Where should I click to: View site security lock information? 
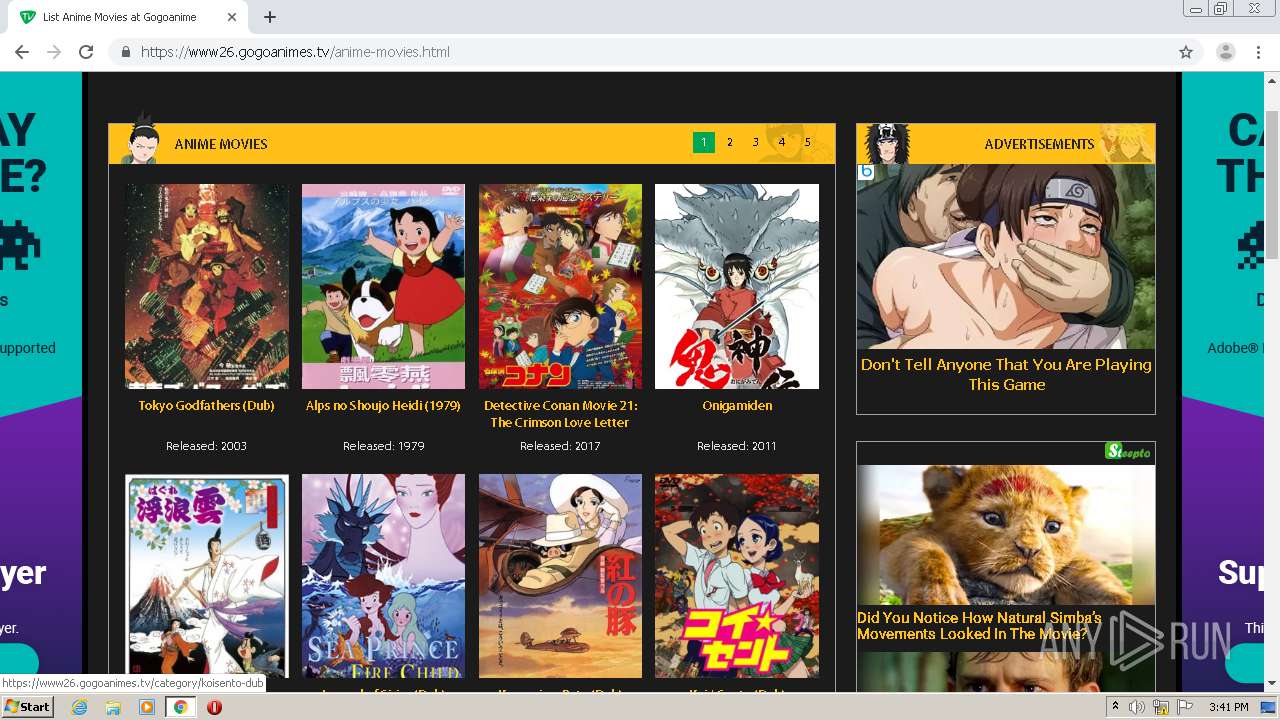pos(126,52)
